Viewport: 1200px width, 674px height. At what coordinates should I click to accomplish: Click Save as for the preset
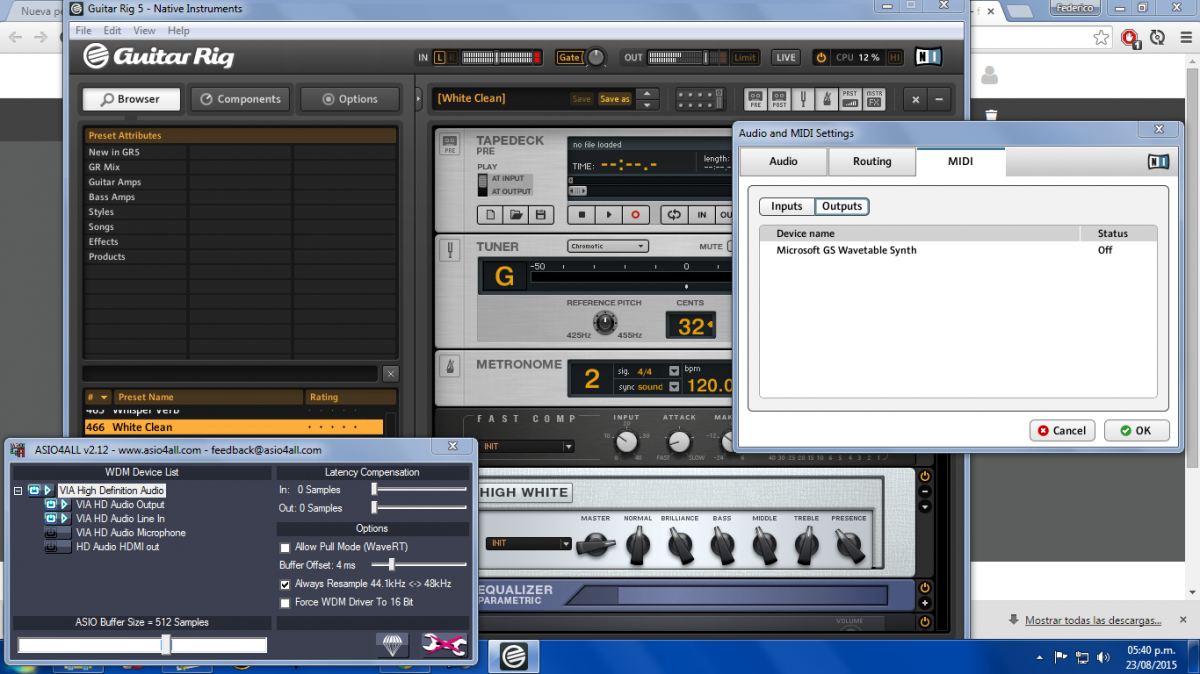coord(614,99)
